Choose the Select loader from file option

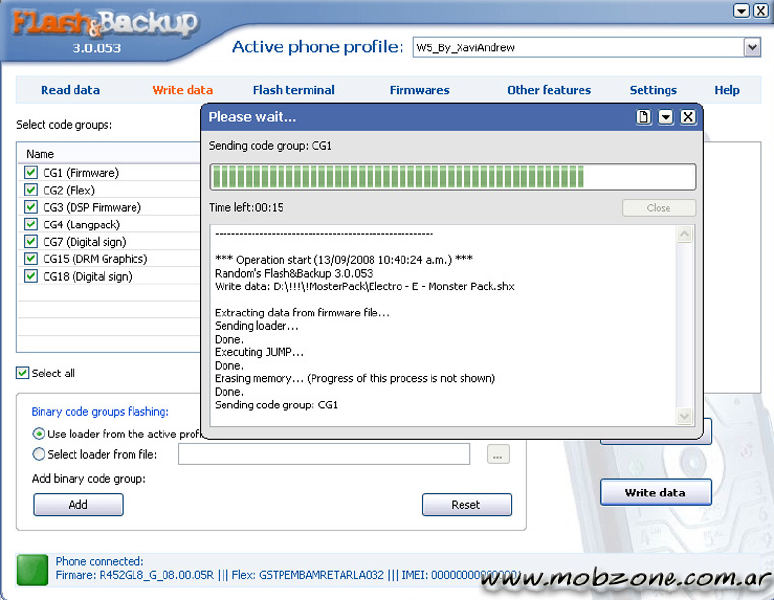click(x=39, y=454)
